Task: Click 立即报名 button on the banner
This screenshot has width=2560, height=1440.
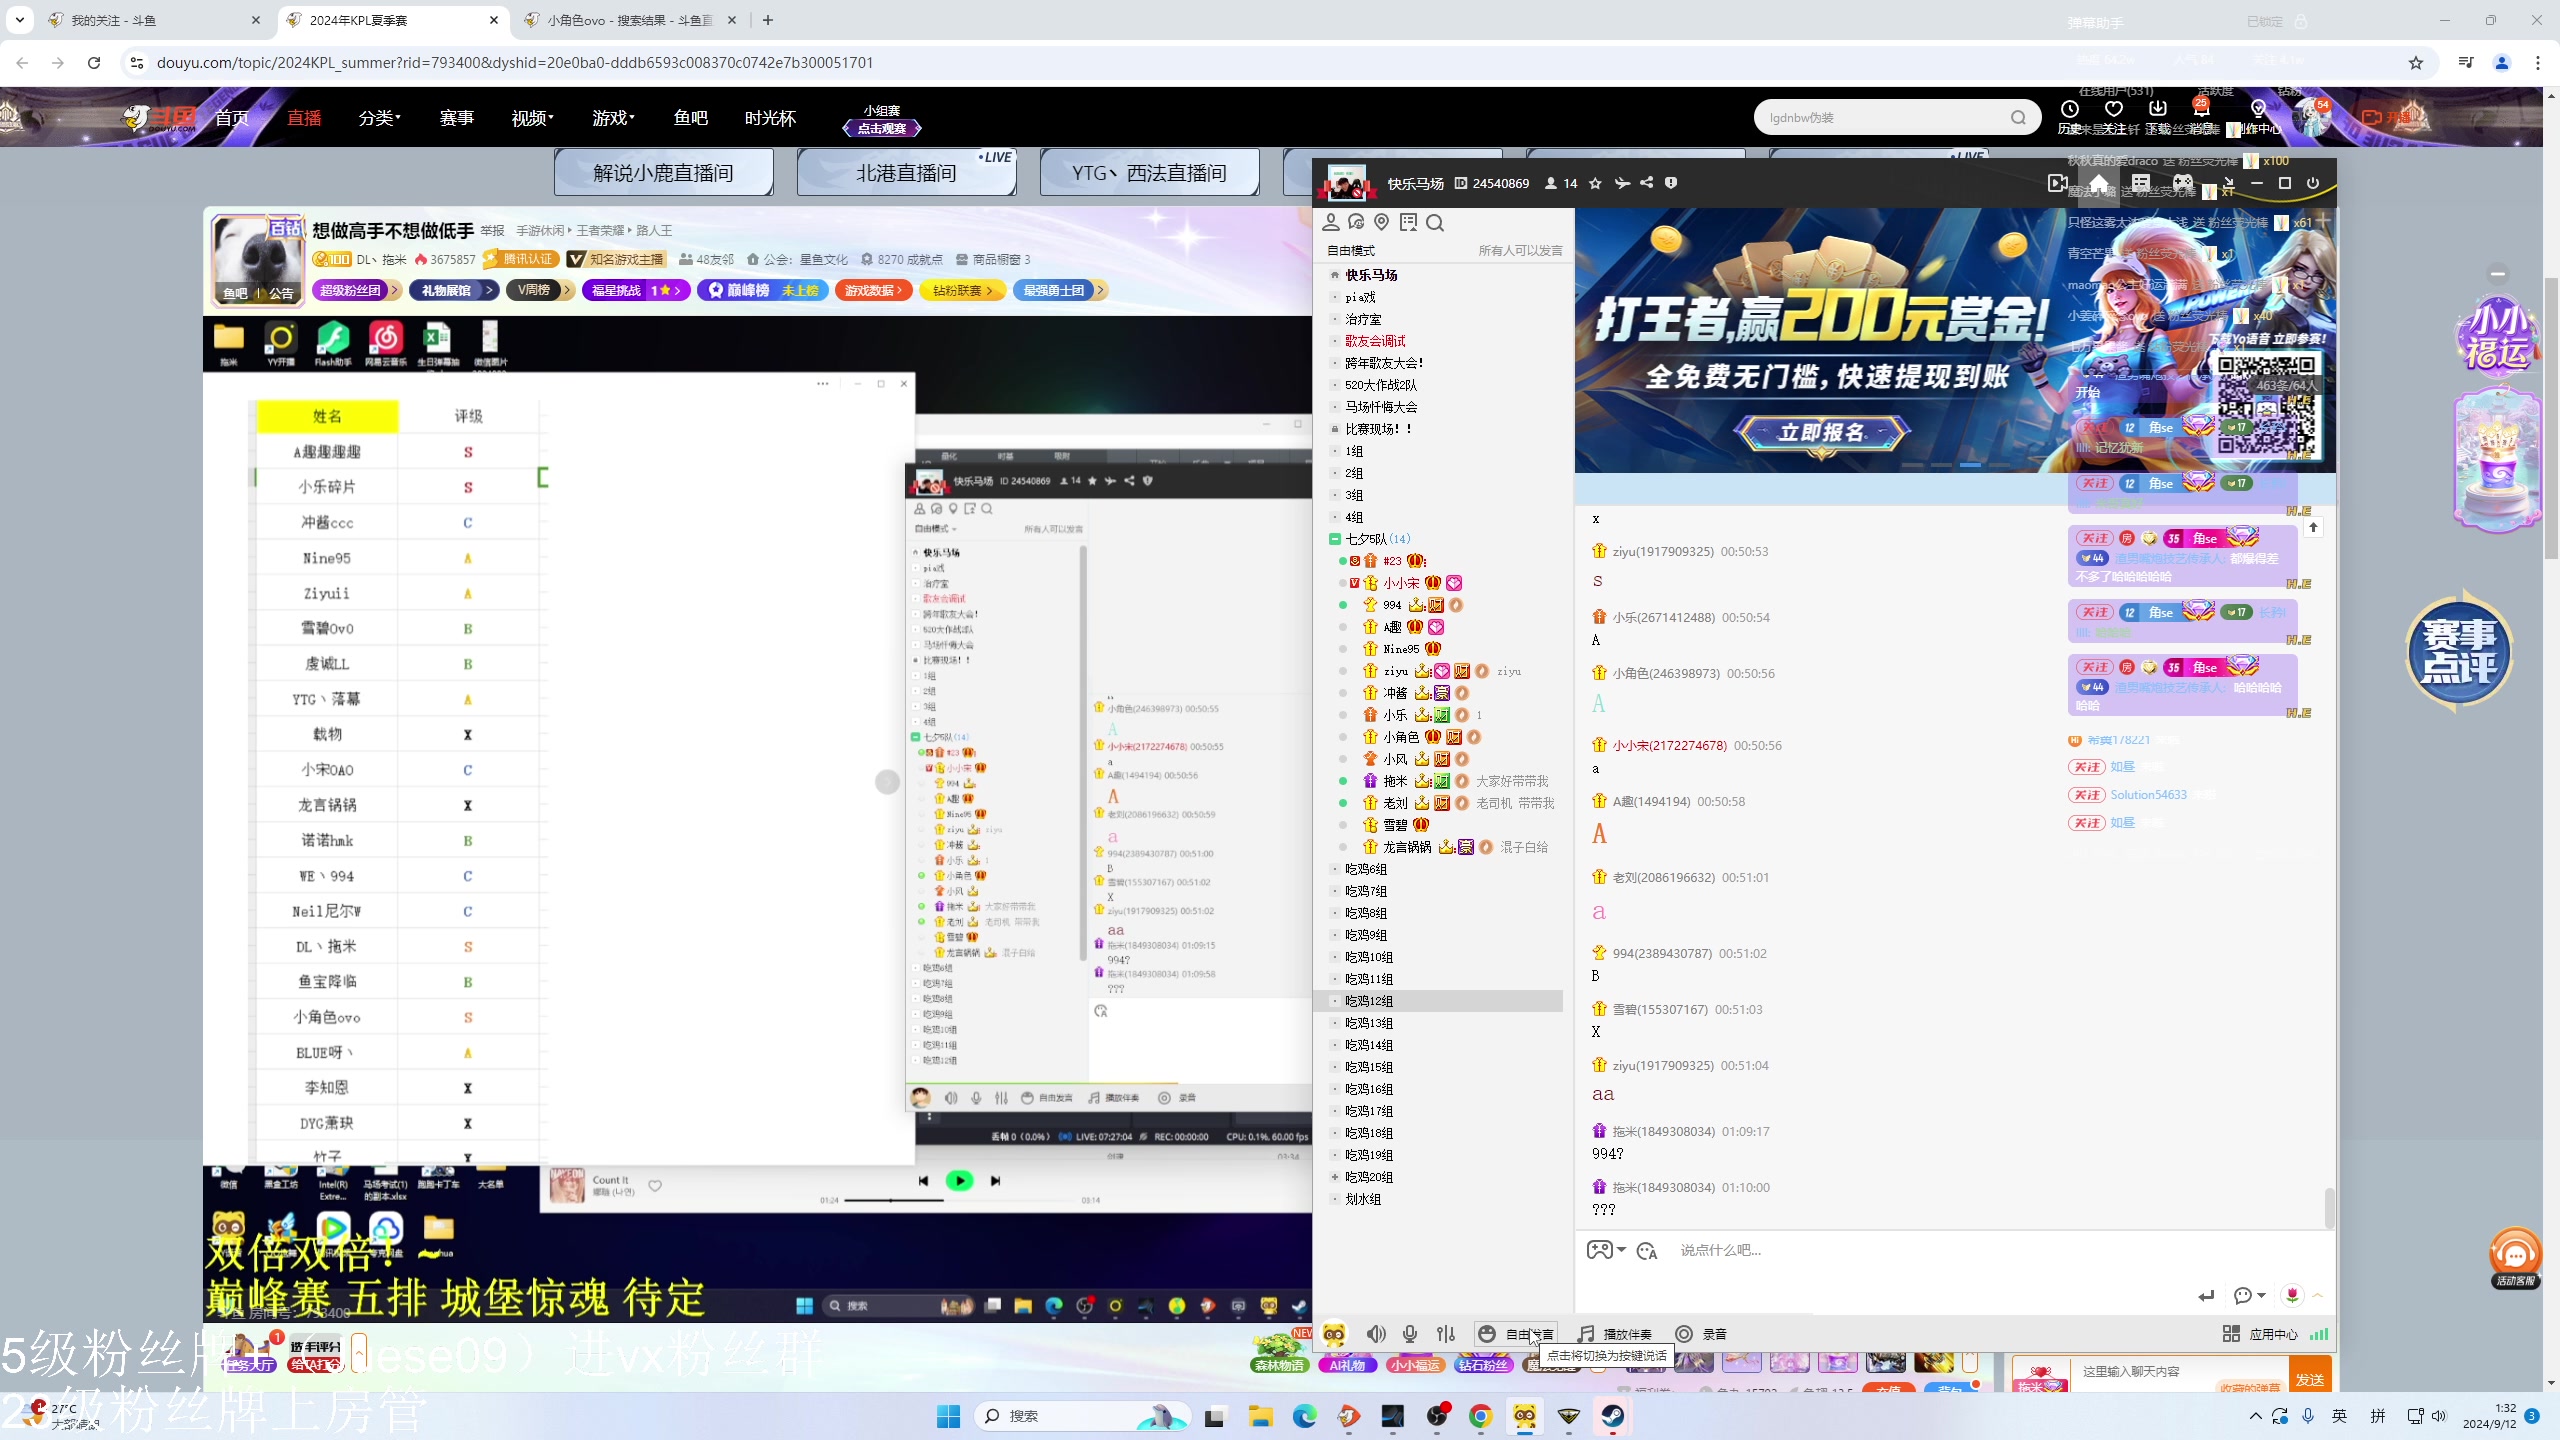Action: (x=1822, y=432)
